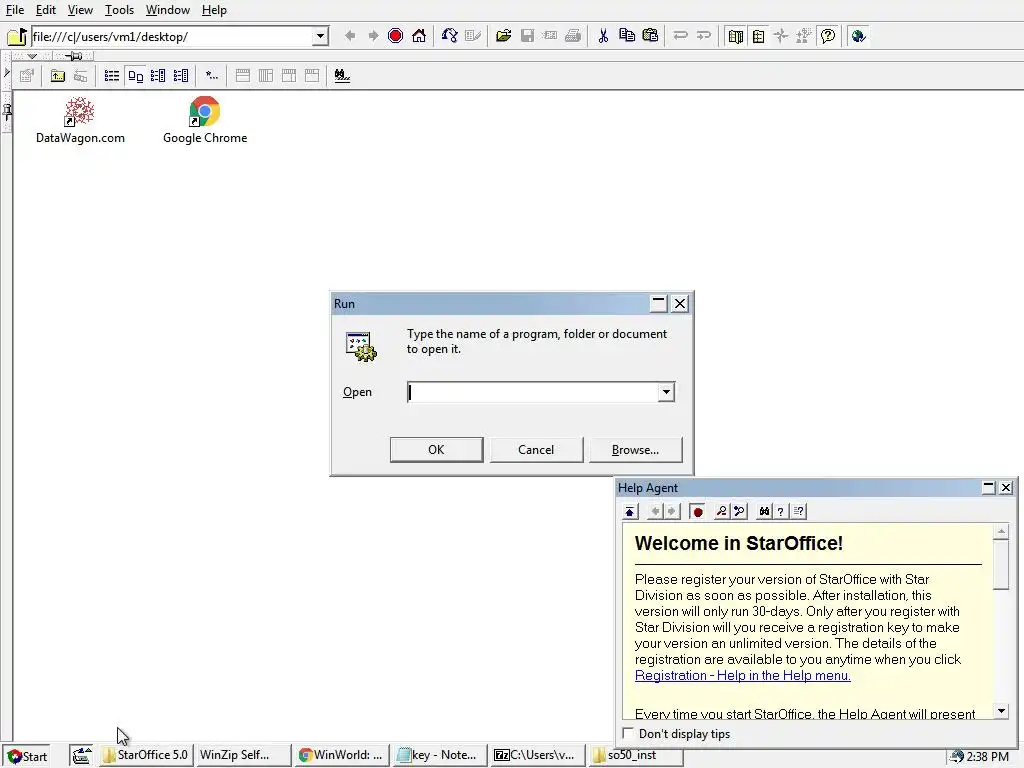
Task: Switch to list view icon in object bar
Action: pyautogui.click(x=112, y=76)
